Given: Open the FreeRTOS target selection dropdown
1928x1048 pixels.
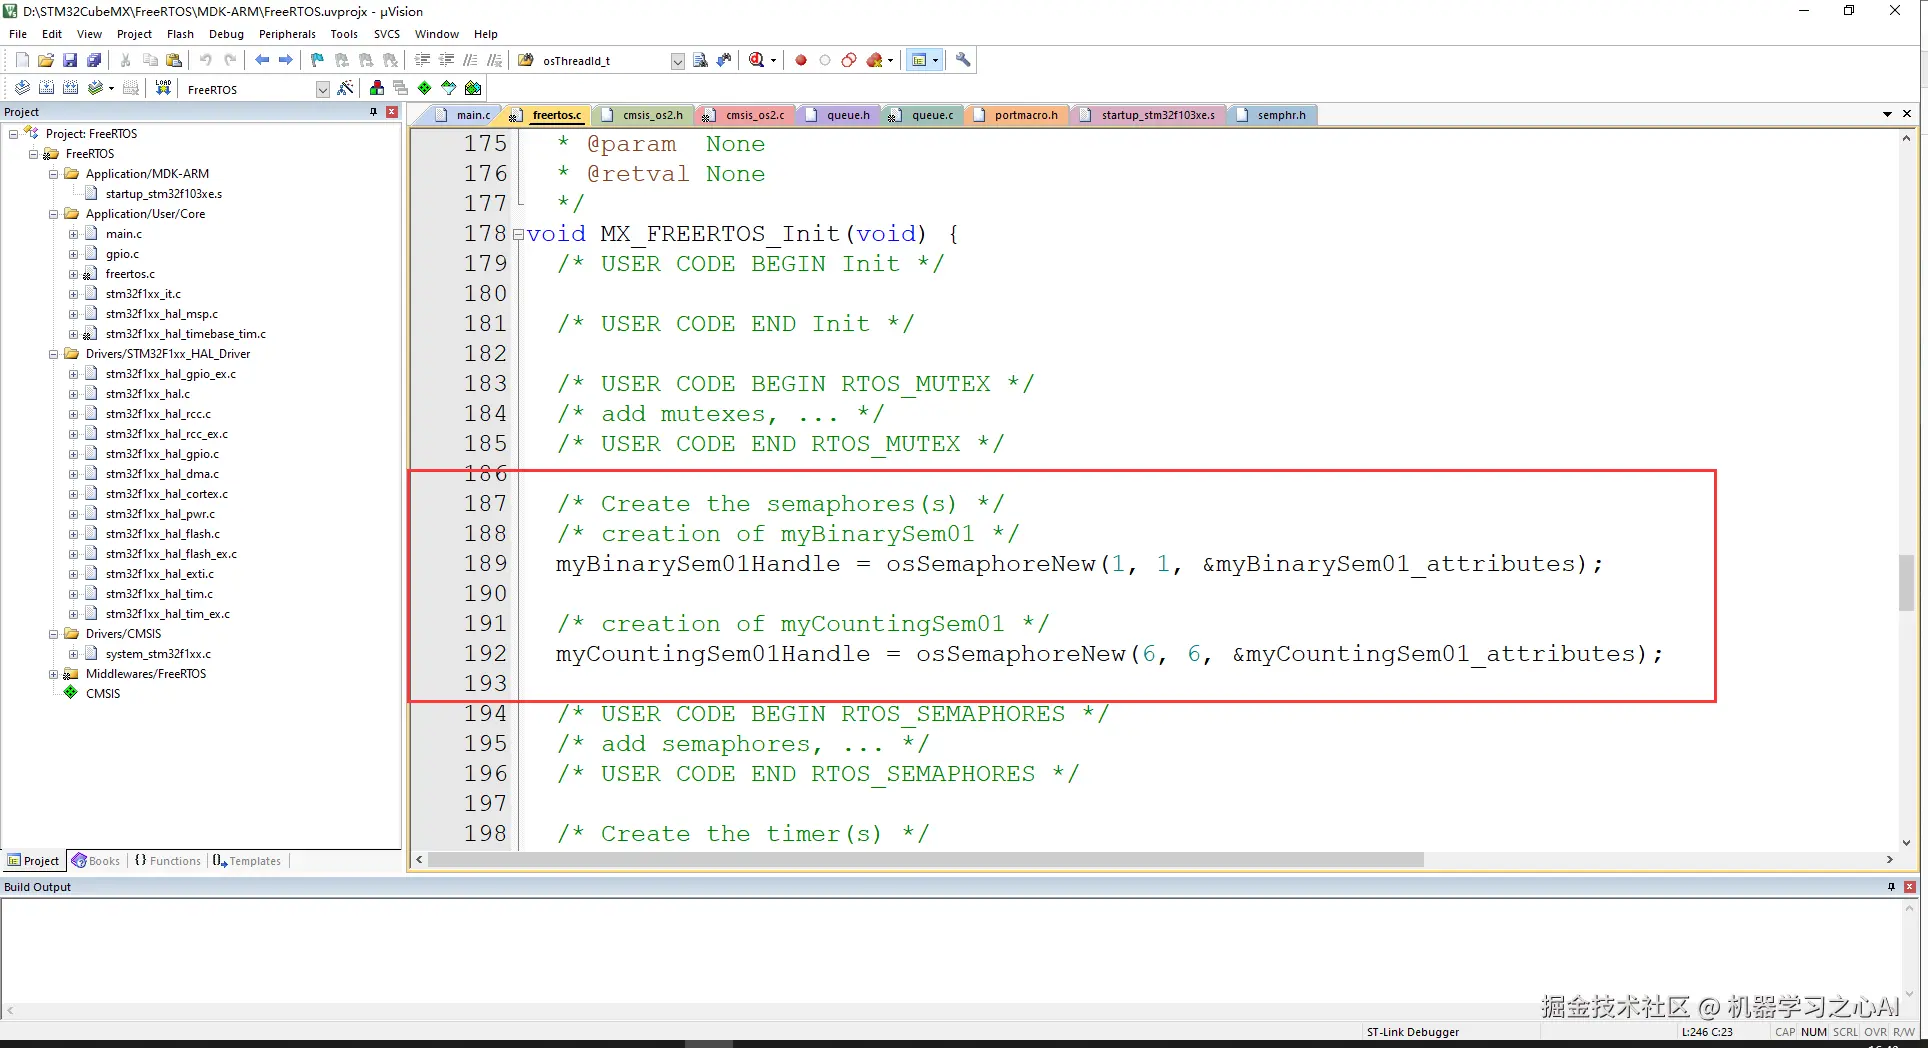Looking at the screenshot, I should (x=323, y=89).
